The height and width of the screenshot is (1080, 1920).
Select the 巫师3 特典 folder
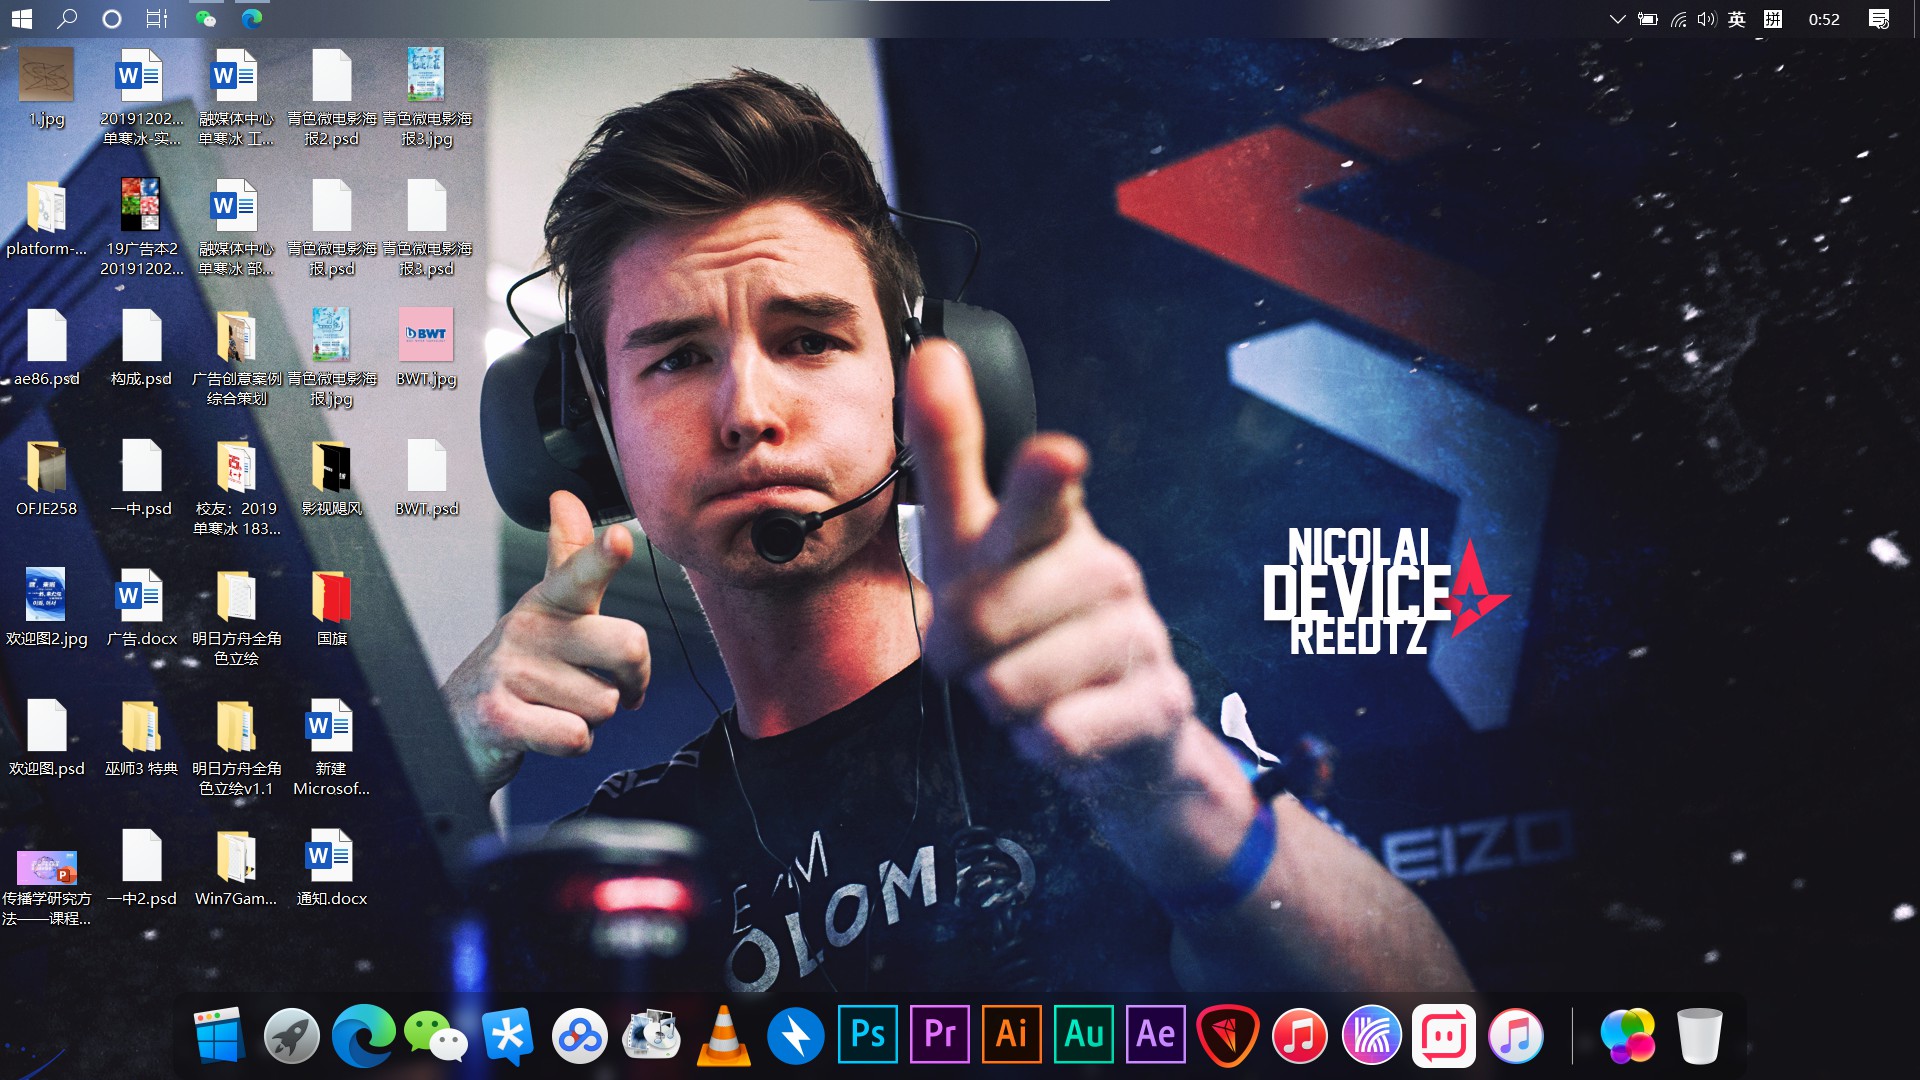(x=142, y=738)
